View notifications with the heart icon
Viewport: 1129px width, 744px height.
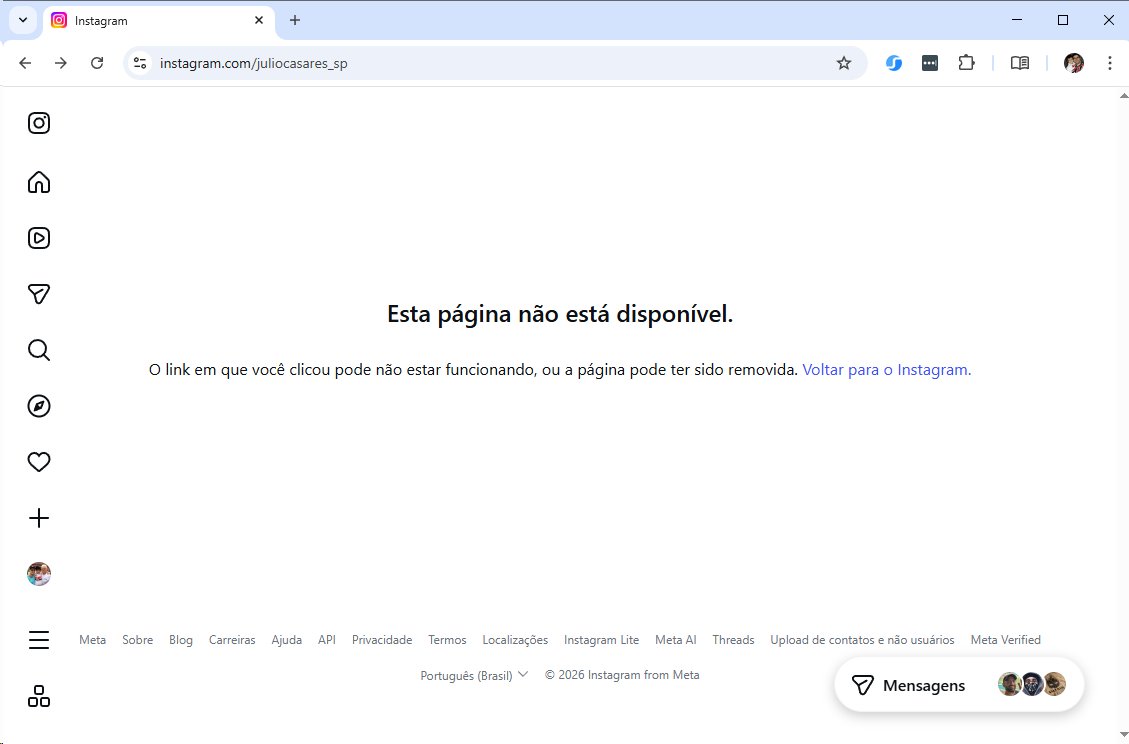pyautogui.click(x=38, y=461)
